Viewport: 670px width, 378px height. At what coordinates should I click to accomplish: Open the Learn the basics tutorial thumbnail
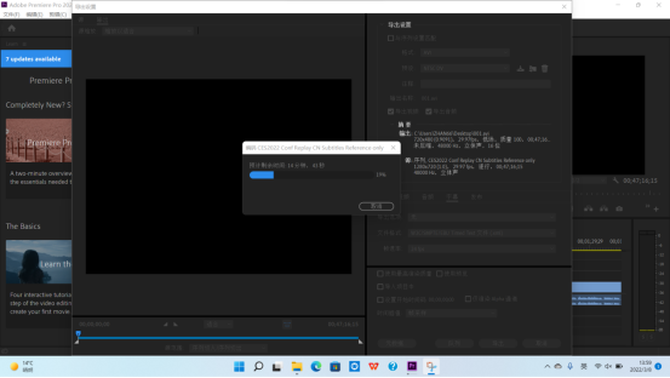tap(39, 262)
